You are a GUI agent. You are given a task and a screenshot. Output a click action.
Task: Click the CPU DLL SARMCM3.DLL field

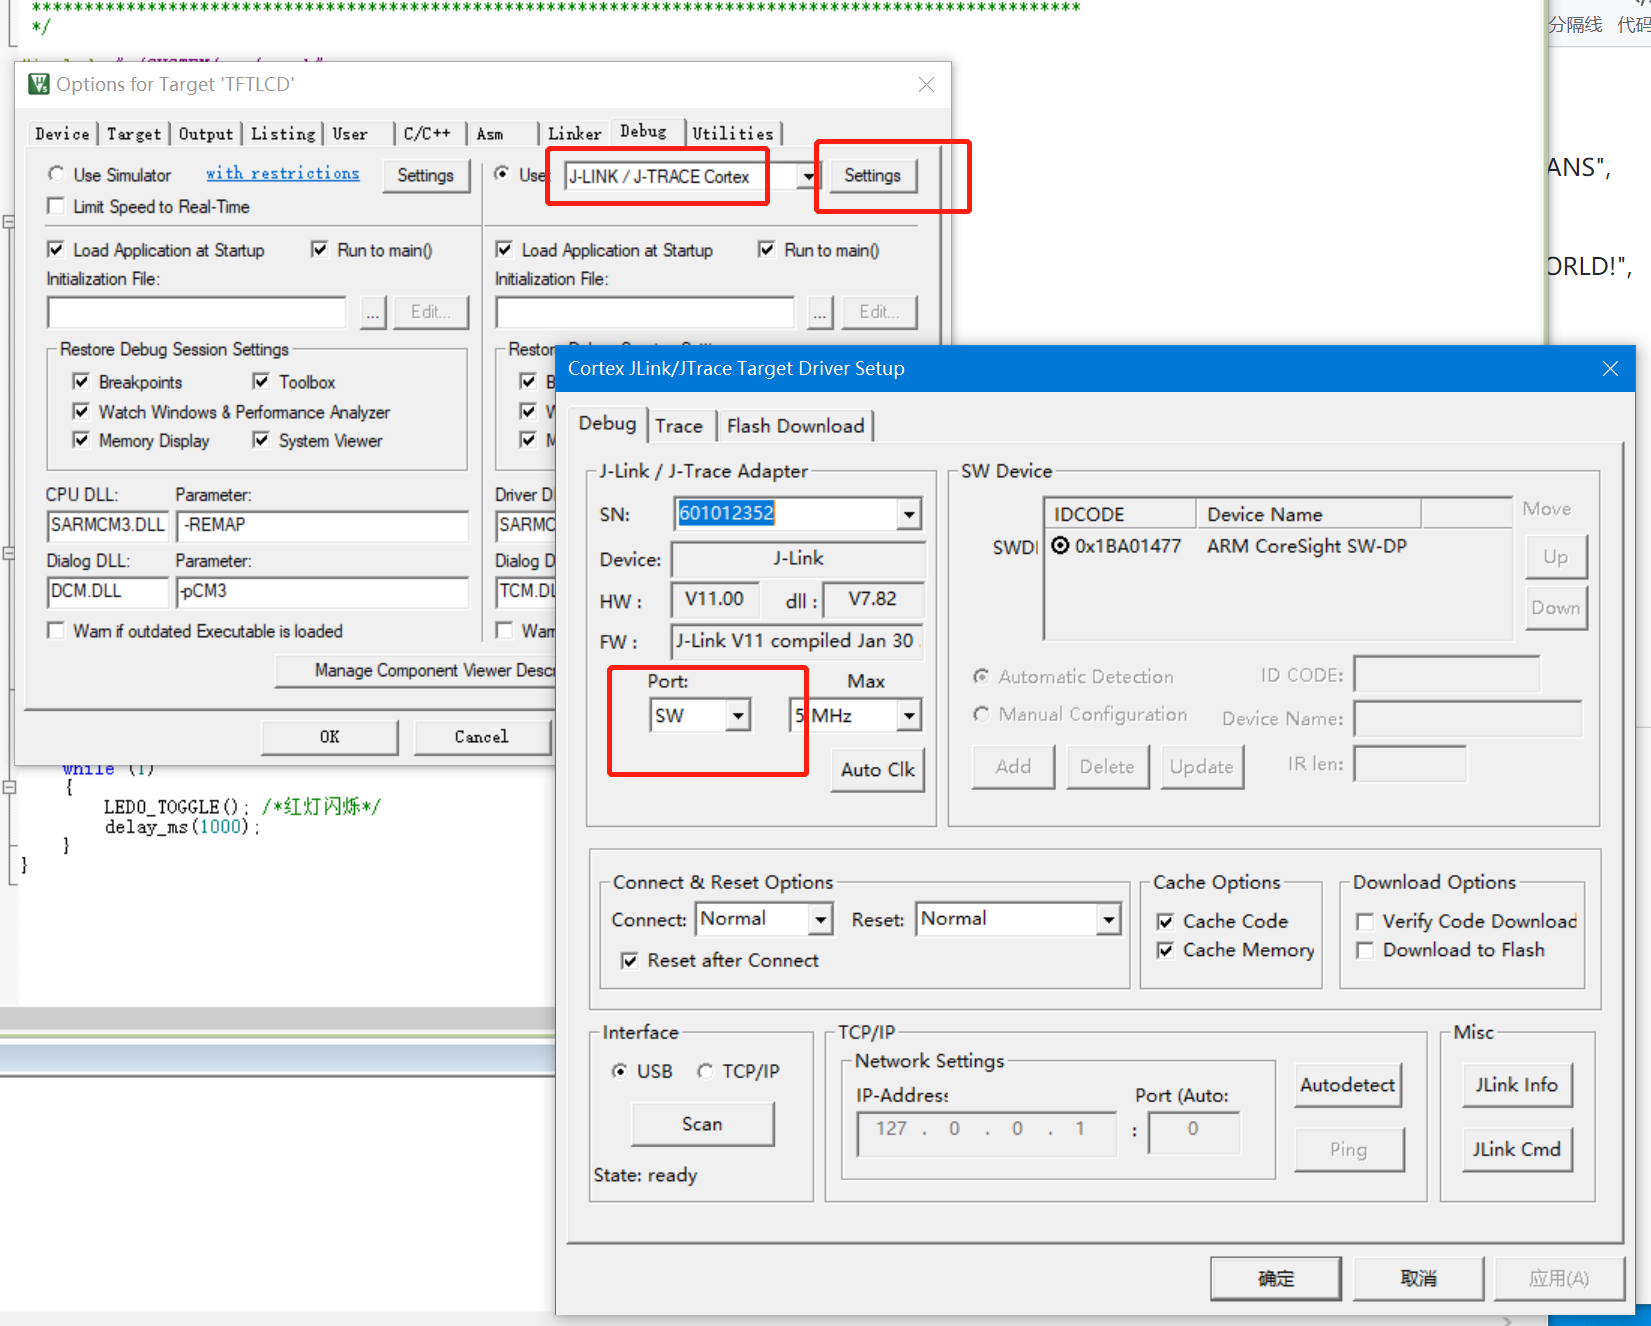coord(107,525)
